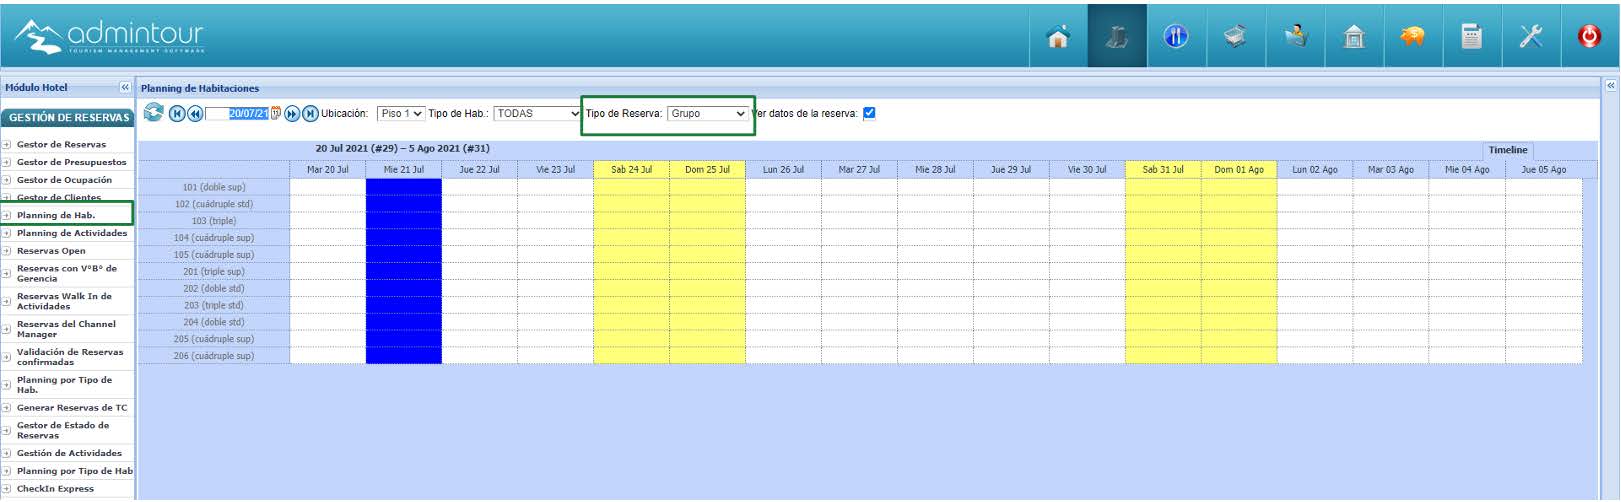Click the red power logout icon
The width and height of the screenshot is (1621, 502).
coord(1589,37)
